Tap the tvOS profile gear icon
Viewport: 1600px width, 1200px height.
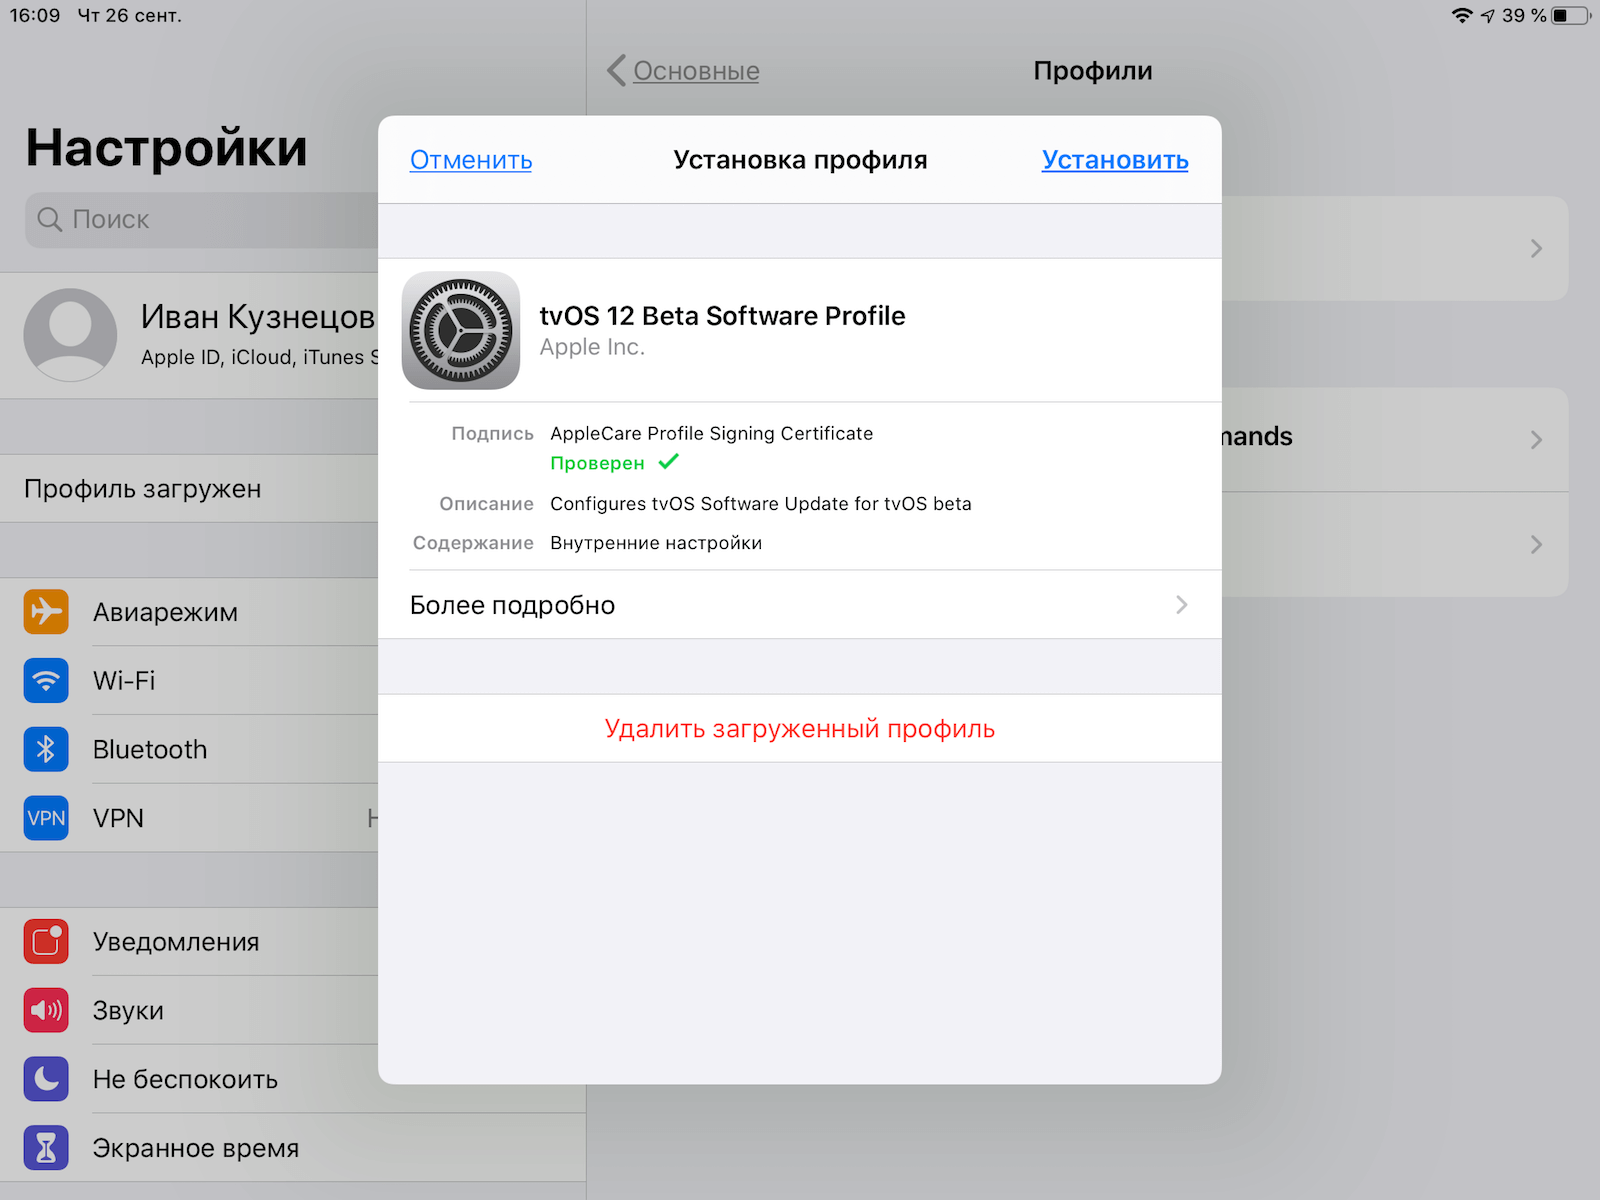click(x=461, y=330)
